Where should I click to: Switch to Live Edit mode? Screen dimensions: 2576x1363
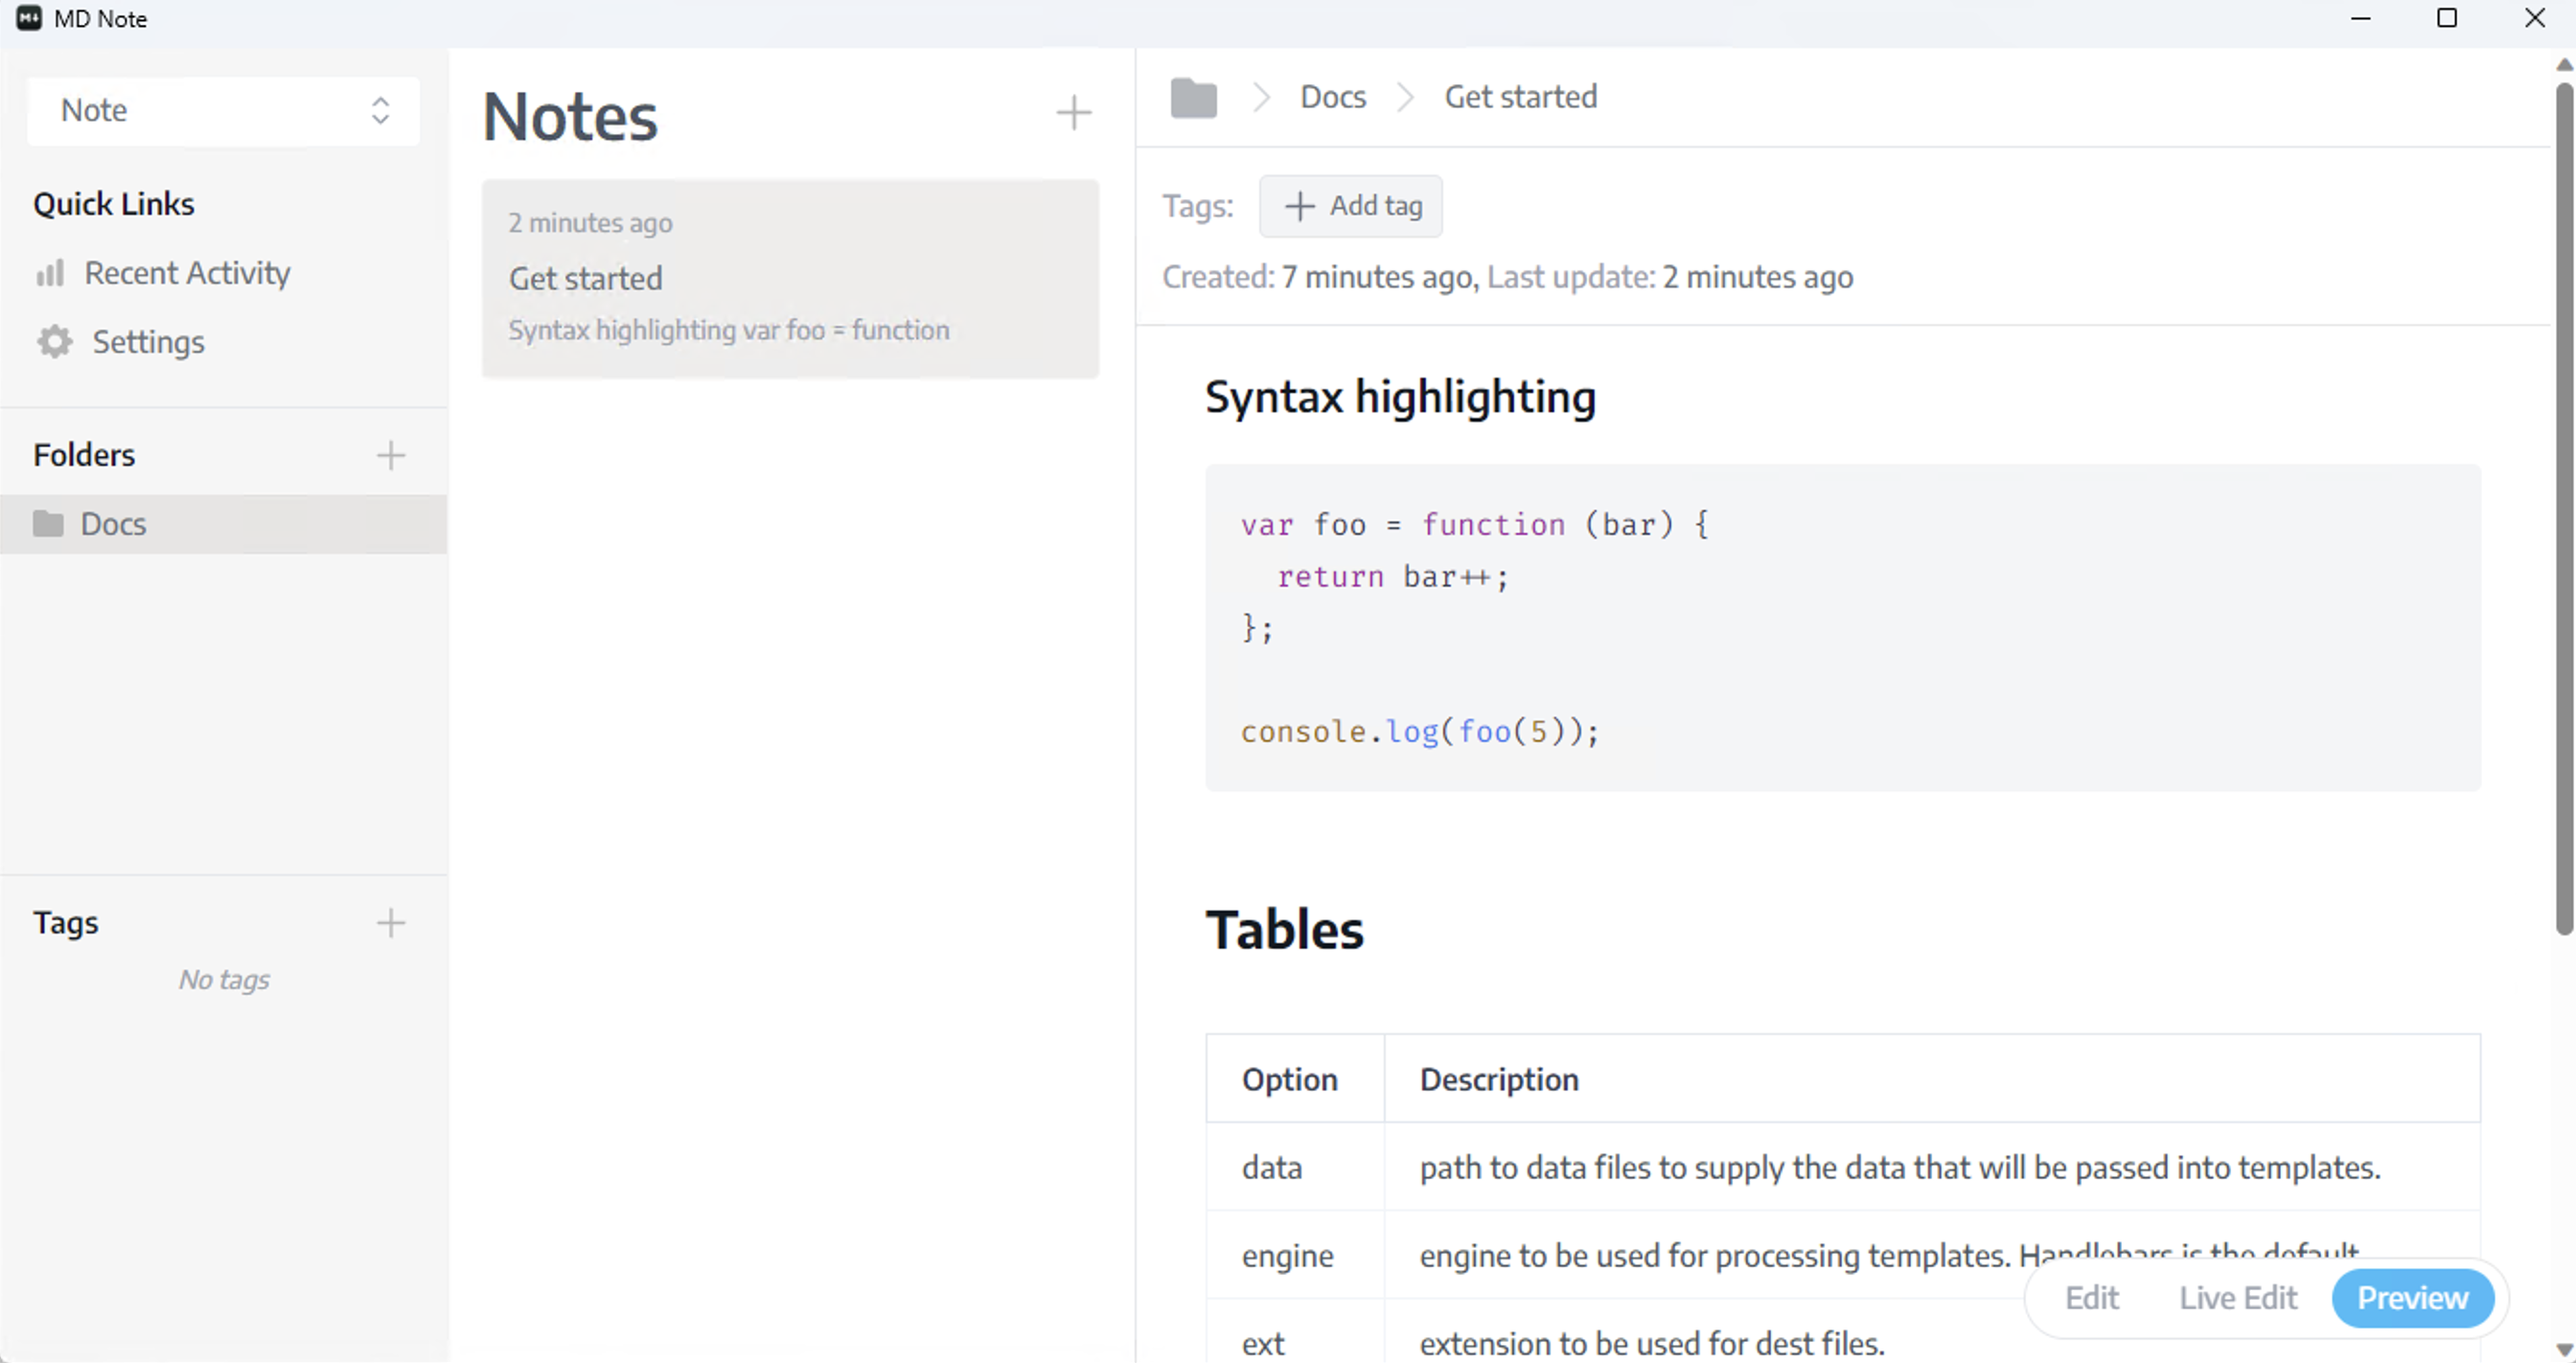(2237, 1298)
